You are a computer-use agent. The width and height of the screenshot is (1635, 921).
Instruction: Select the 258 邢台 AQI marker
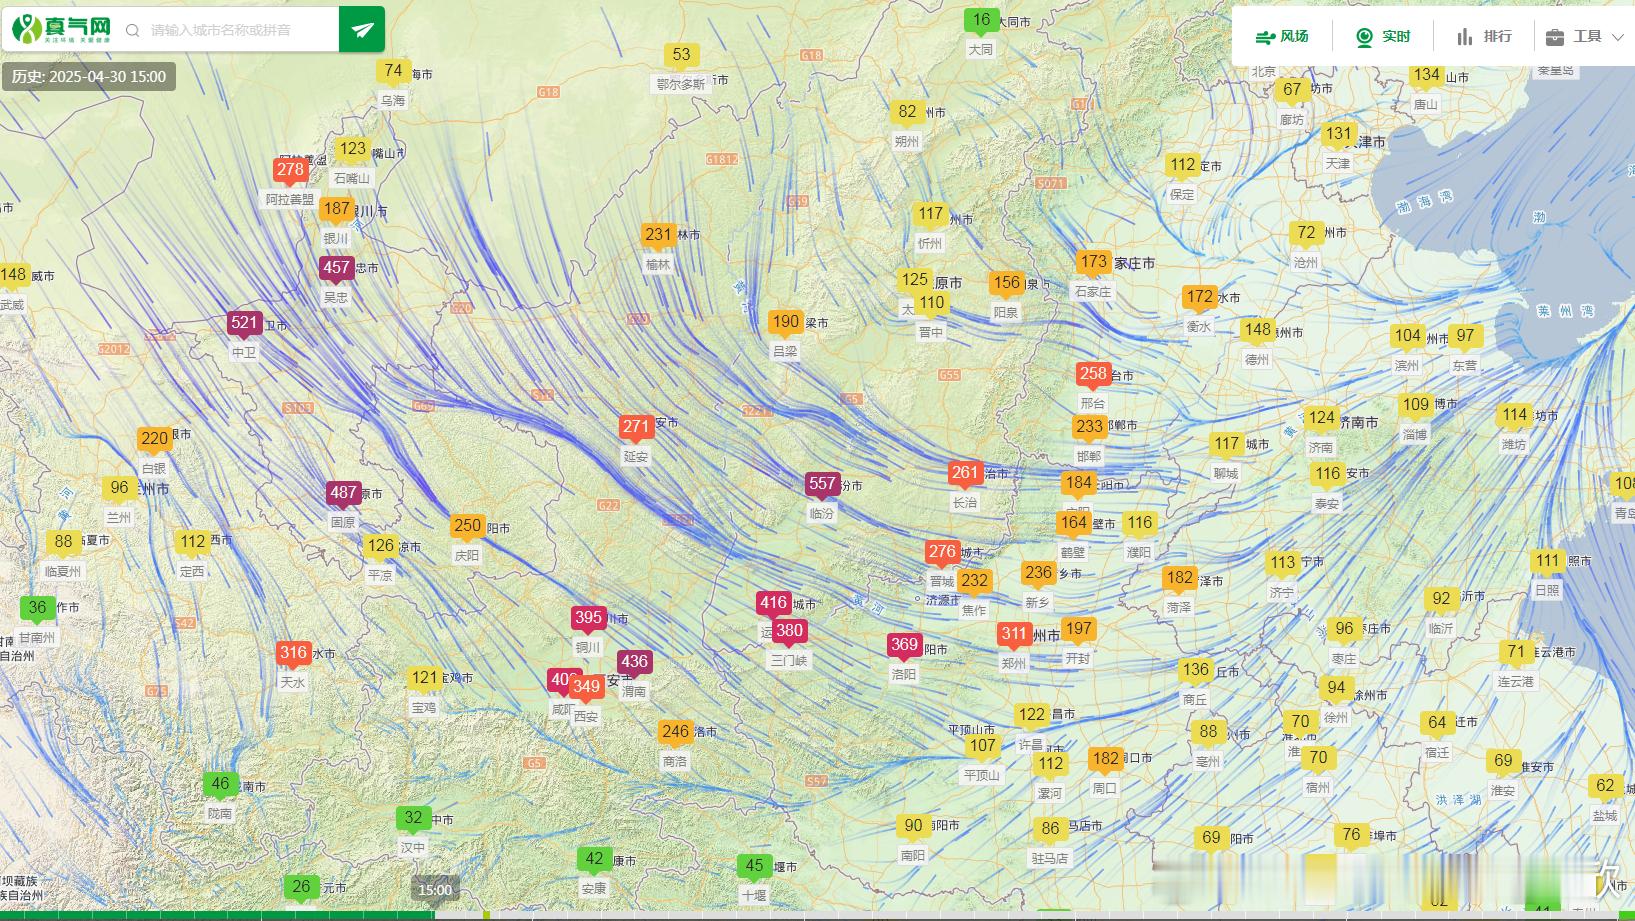coord(1093,374)
